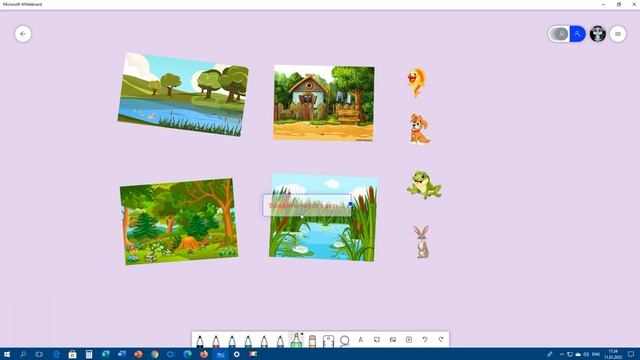The width and height of the screenshot is (640, 360).
Task: Select the lake landscape picture
Action: [x=183, y=94]
